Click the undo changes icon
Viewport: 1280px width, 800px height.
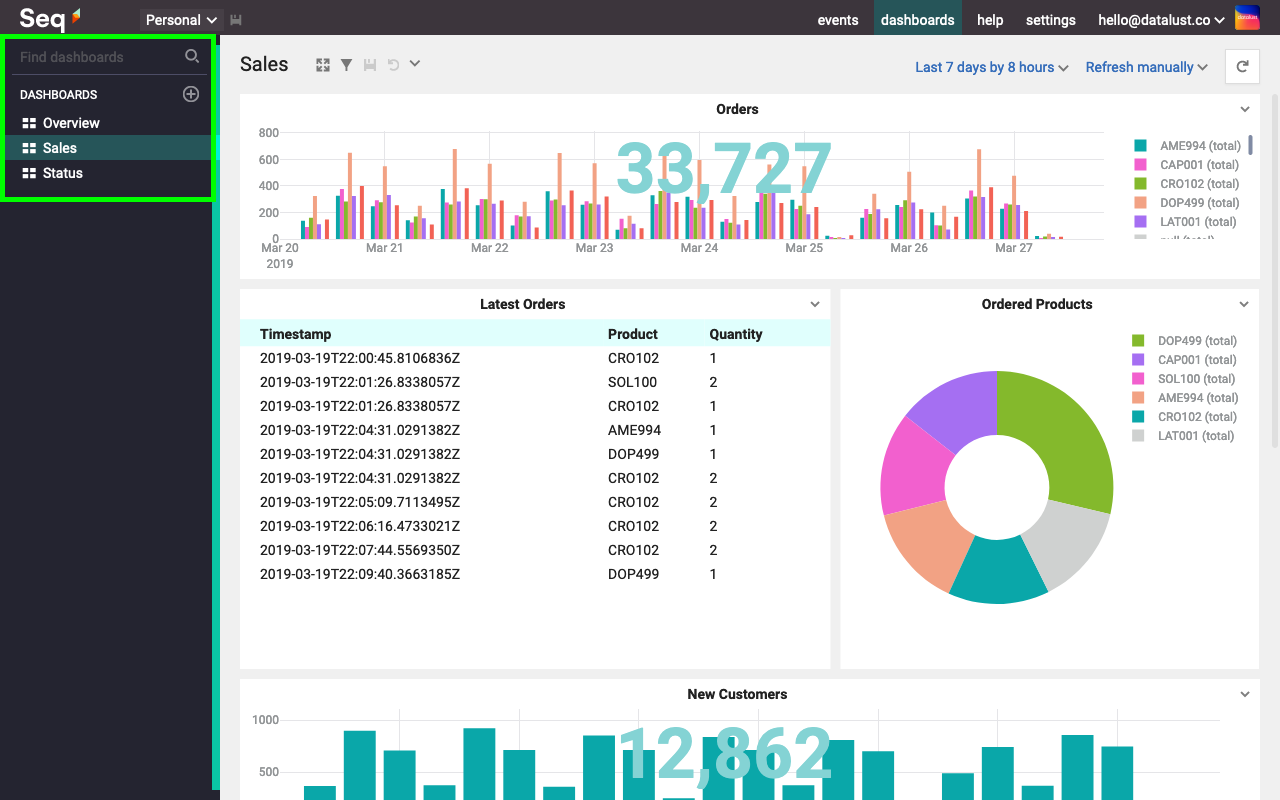(x=393, y=65)
